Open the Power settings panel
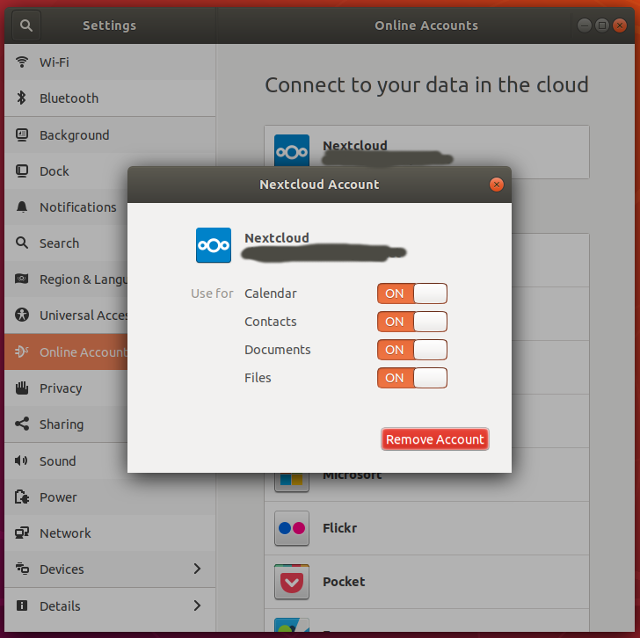Viewport: 640px width, 638px height. 58,497
